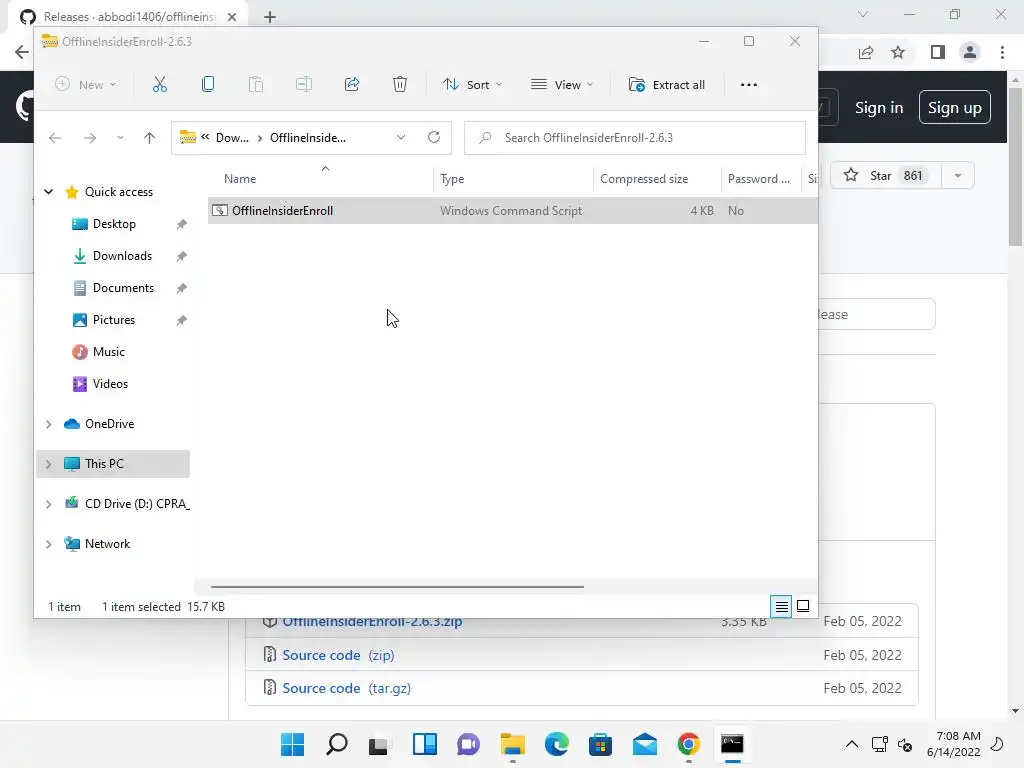Click the Chrome share page icon

(866, 52)
